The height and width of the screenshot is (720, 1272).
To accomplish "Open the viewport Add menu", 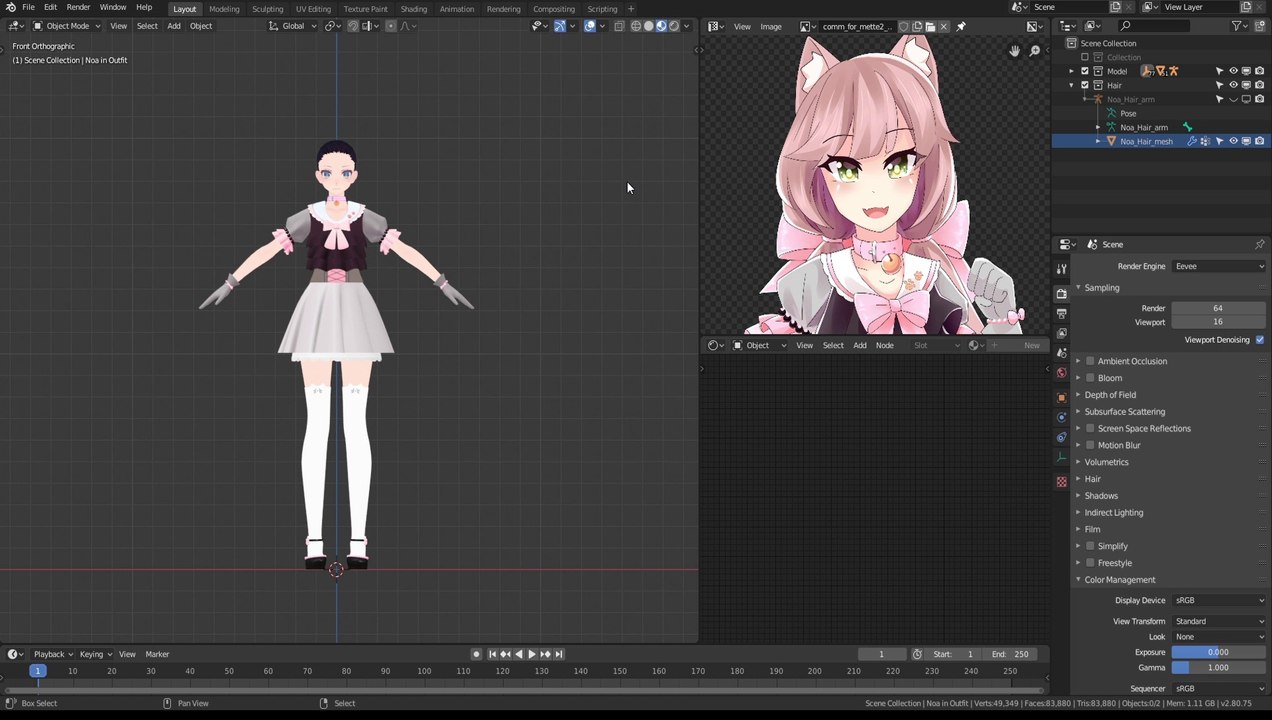I will tap(174, 26).
